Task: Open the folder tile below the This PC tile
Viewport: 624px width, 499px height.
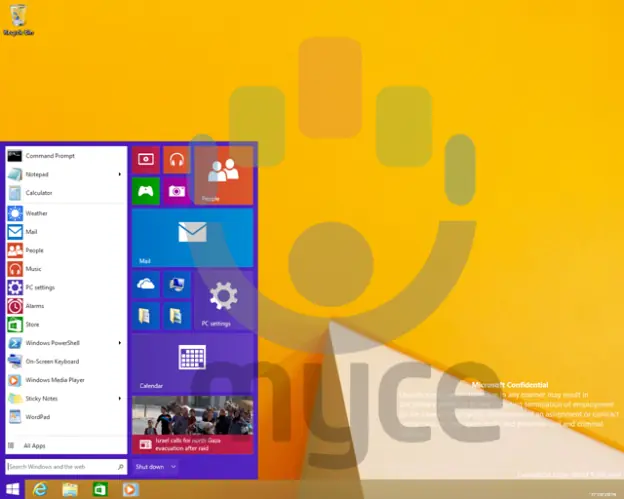Action: 177,316
